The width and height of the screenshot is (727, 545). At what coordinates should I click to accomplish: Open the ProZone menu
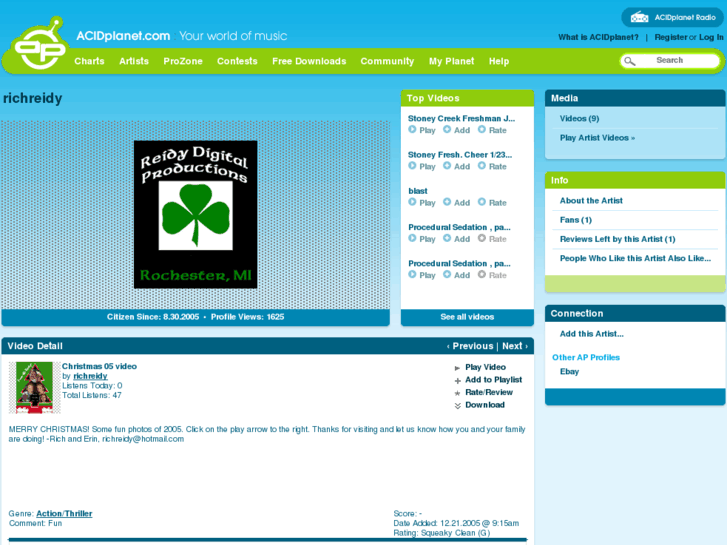click(183, 61)
